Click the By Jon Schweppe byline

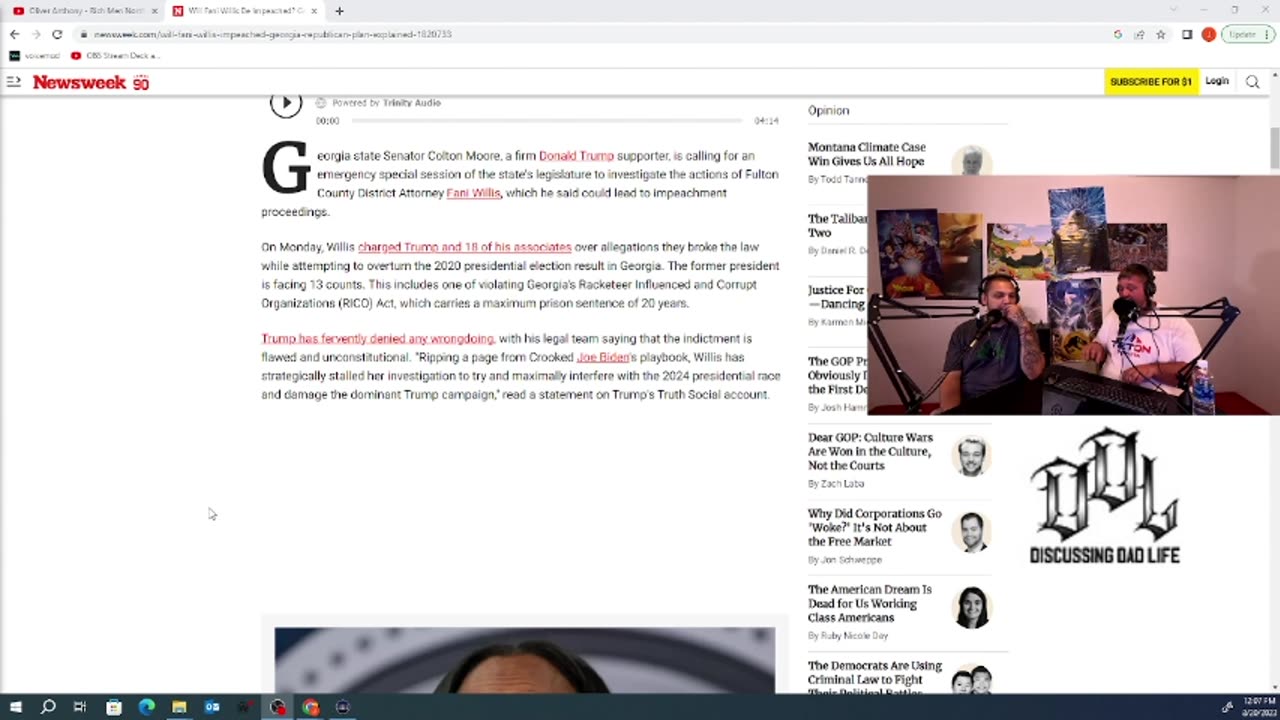[845, 560]
